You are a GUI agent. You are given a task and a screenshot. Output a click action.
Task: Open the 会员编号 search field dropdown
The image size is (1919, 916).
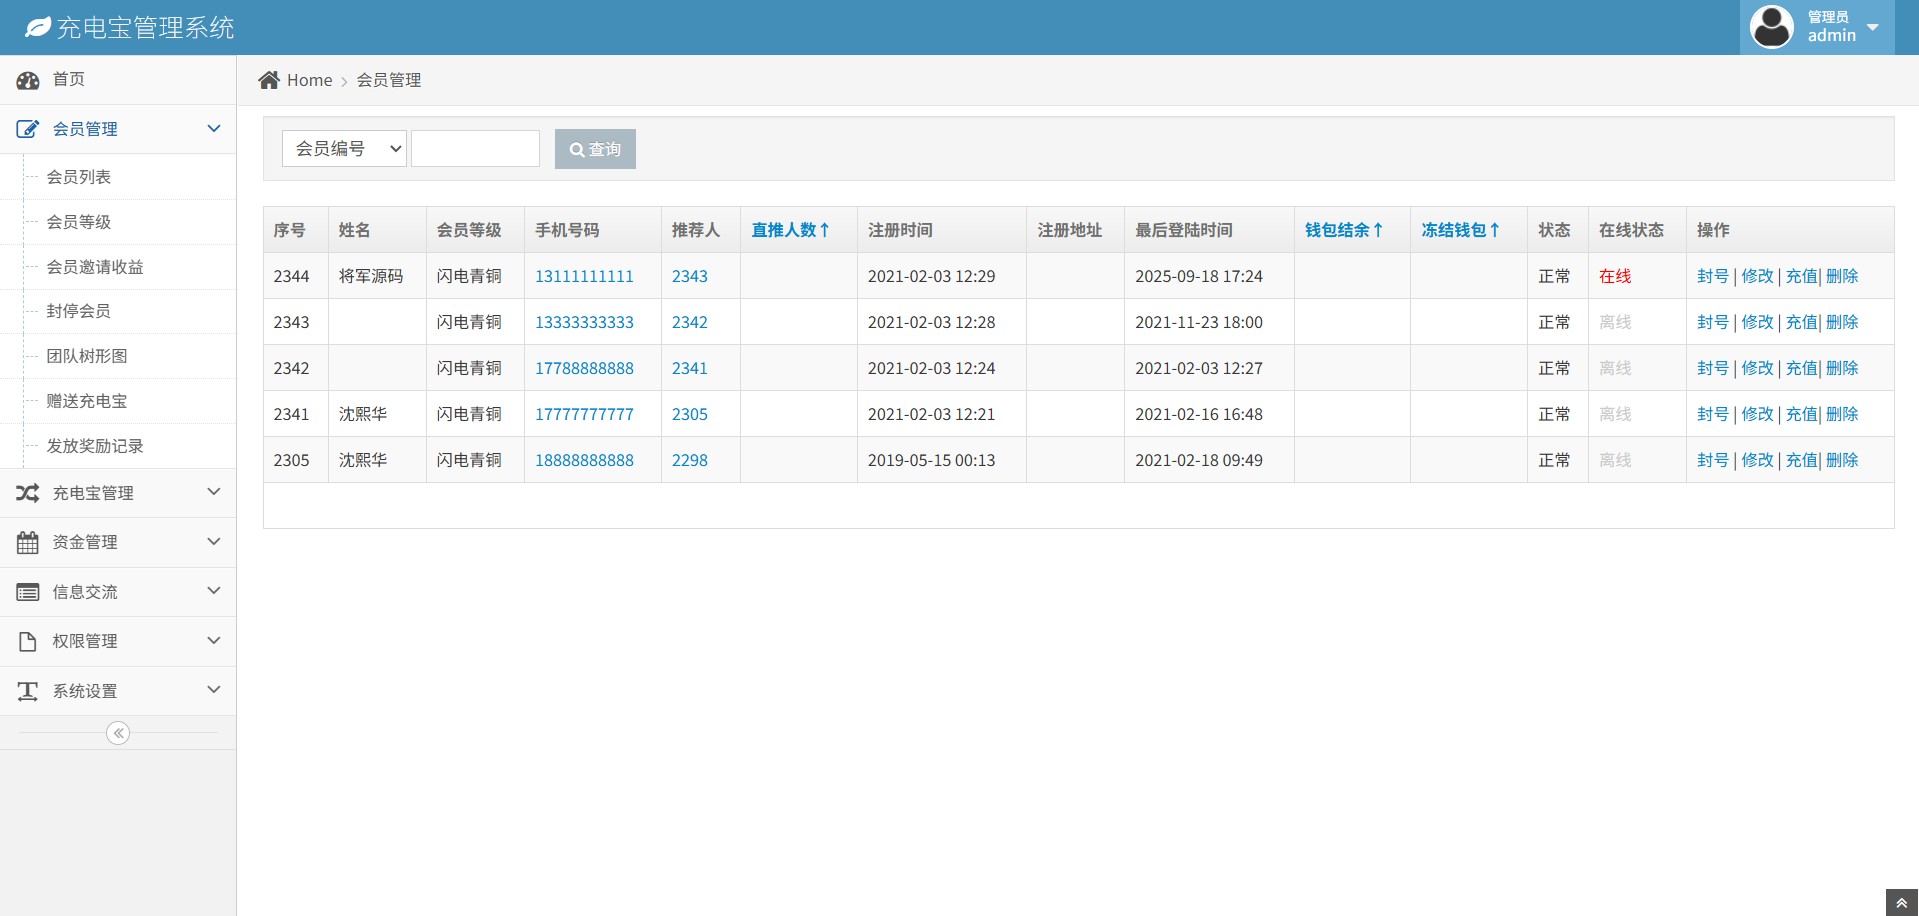[344, 149]
